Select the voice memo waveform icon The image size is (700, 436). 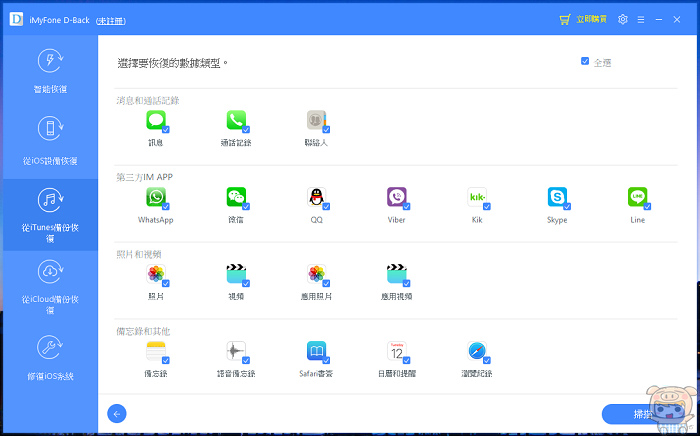click(236, 351)
